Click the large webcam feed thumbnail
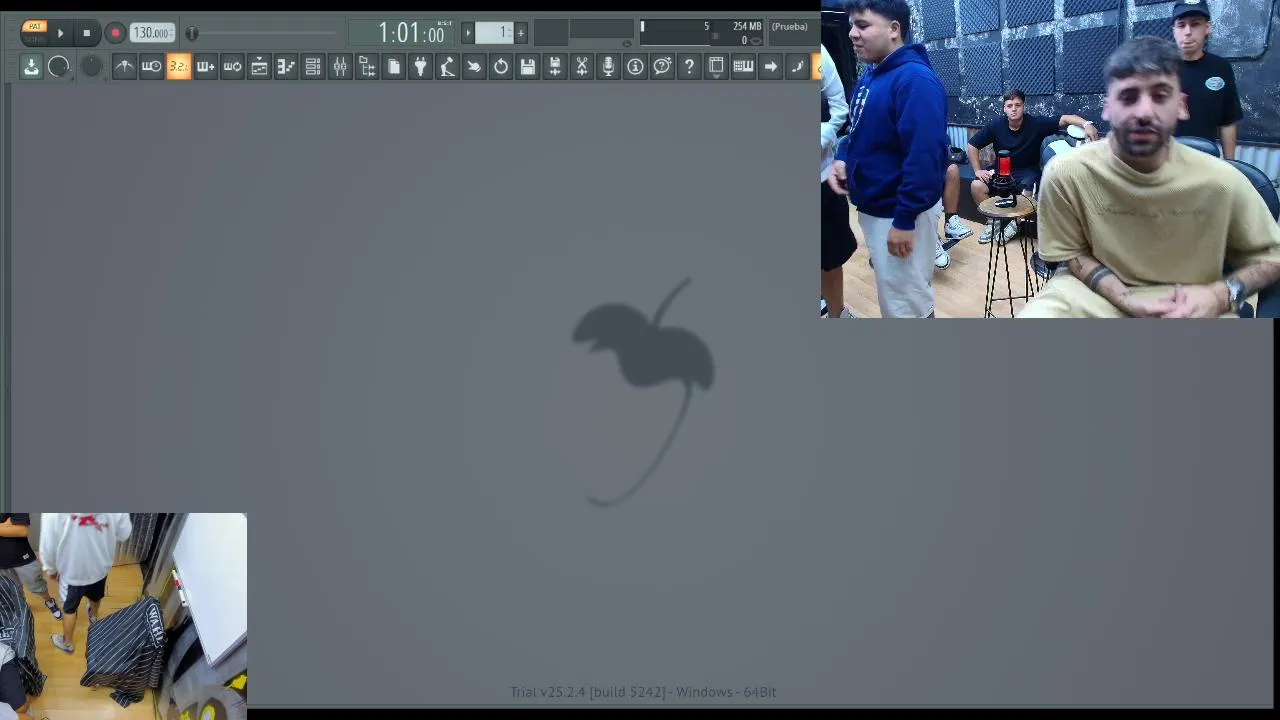 pos(1050,159)
